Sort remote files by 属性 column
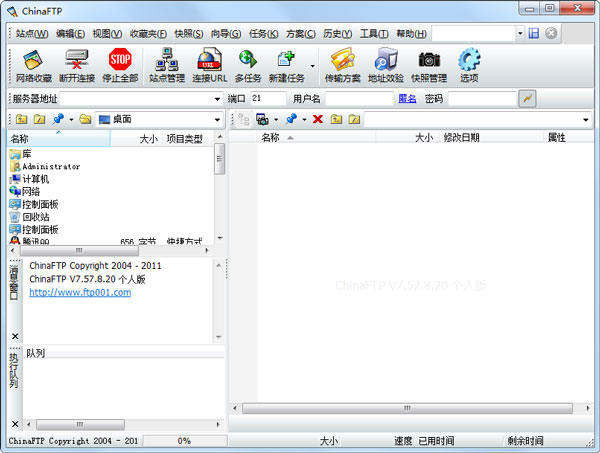The image size is (600, 453). click(568, 137)
